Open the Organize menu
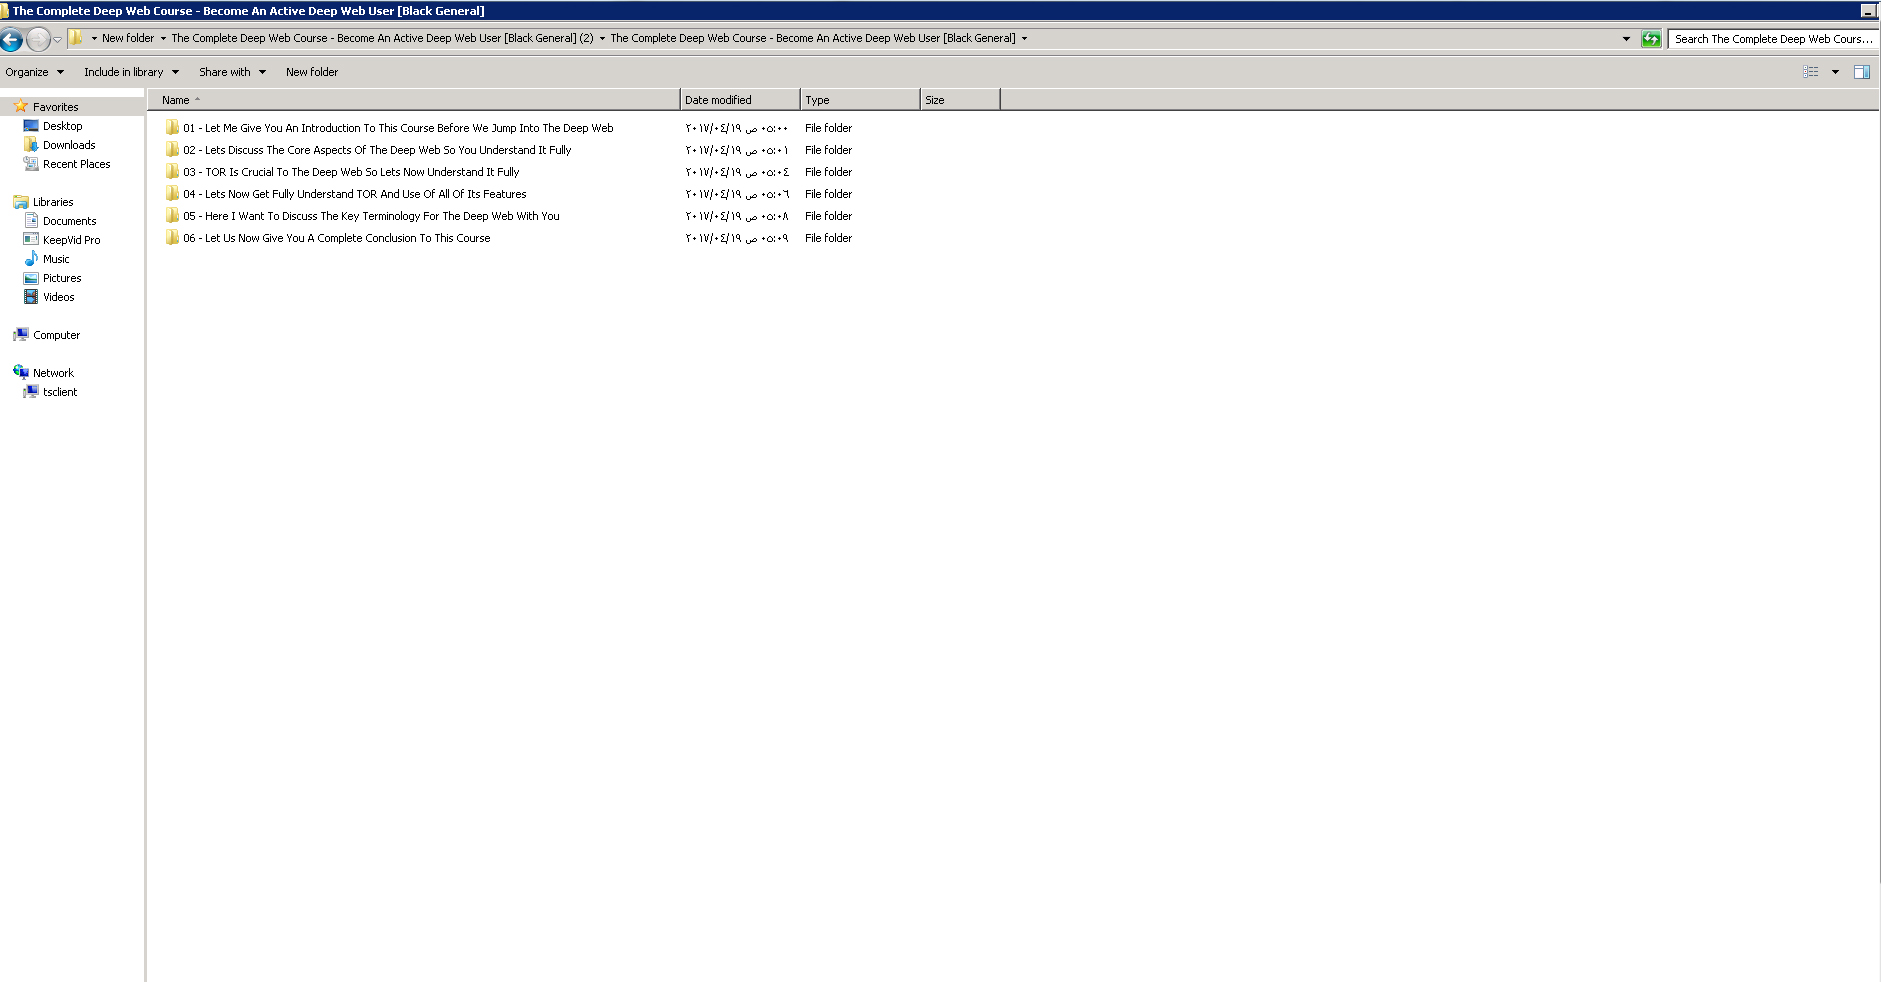 [34, 72]
